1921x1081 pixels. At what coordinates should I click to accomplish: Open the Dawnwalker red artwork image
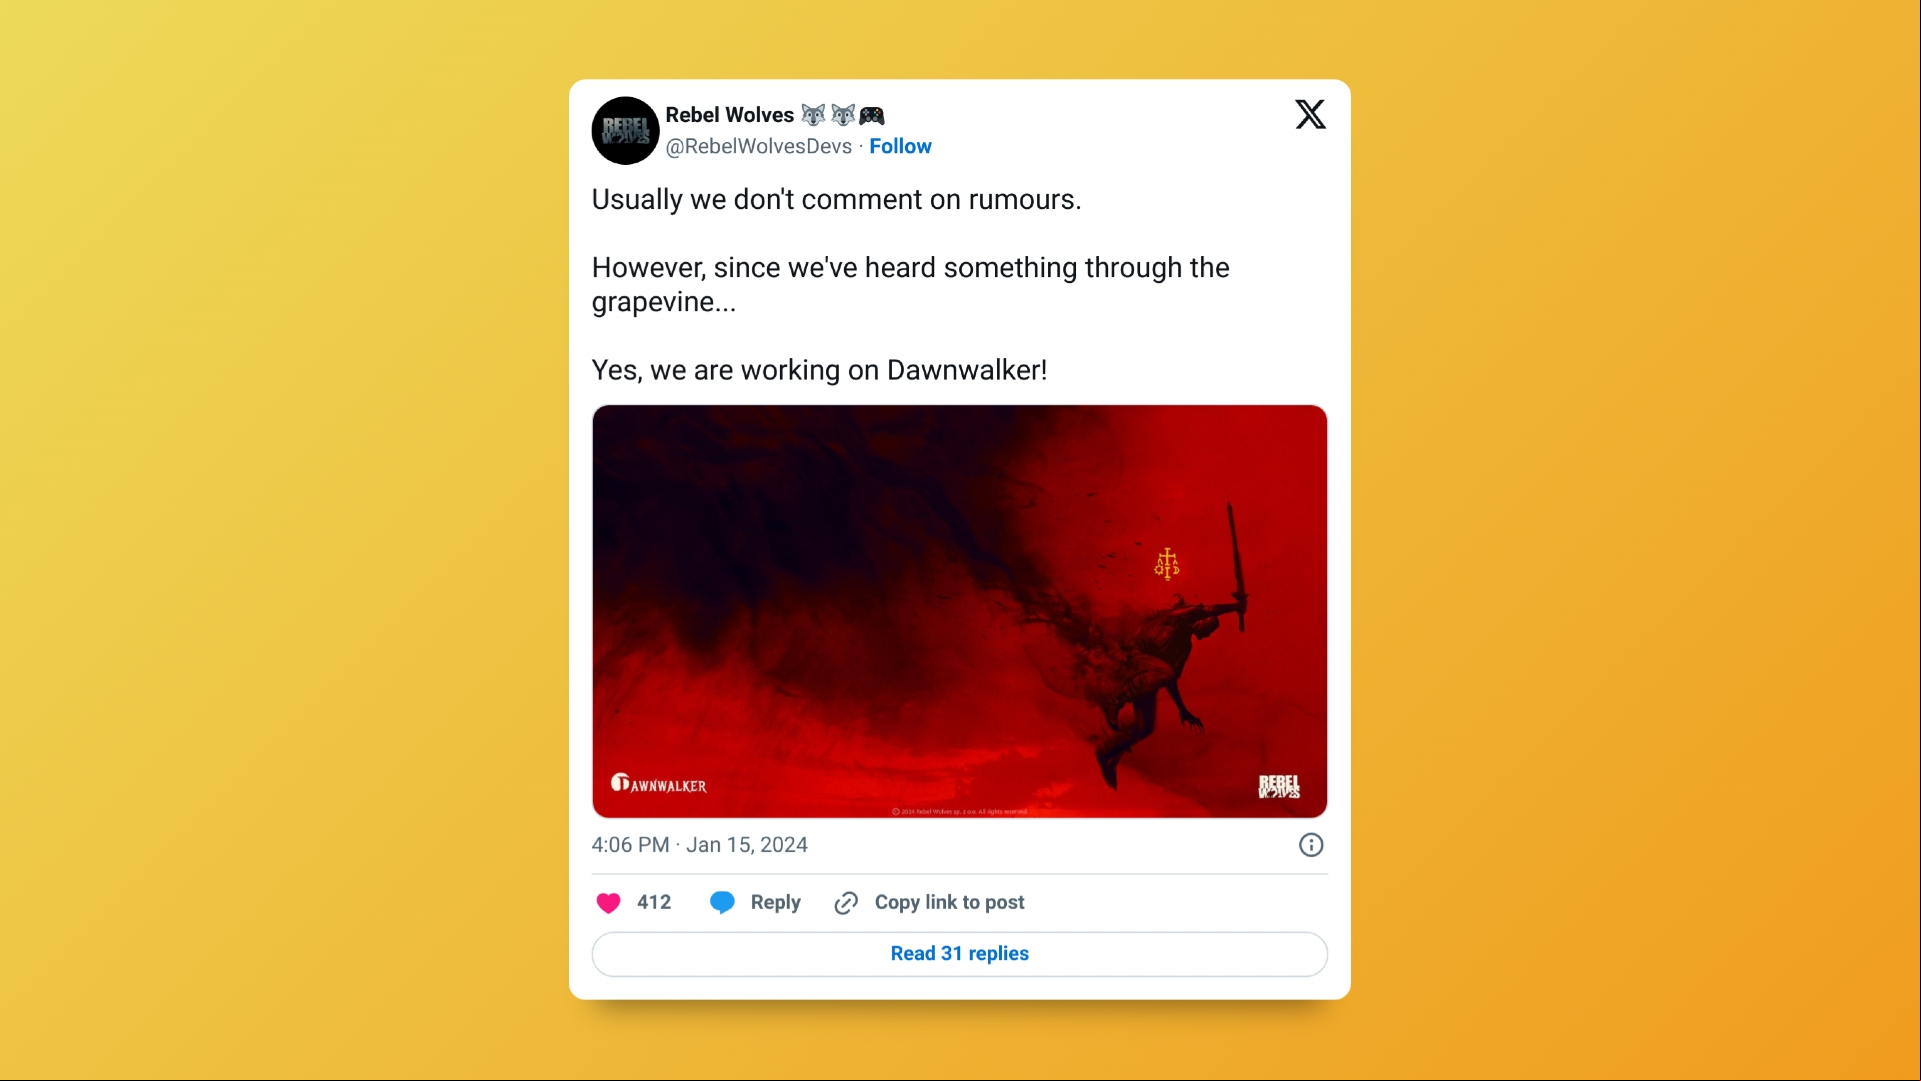(x=960, y=611)
